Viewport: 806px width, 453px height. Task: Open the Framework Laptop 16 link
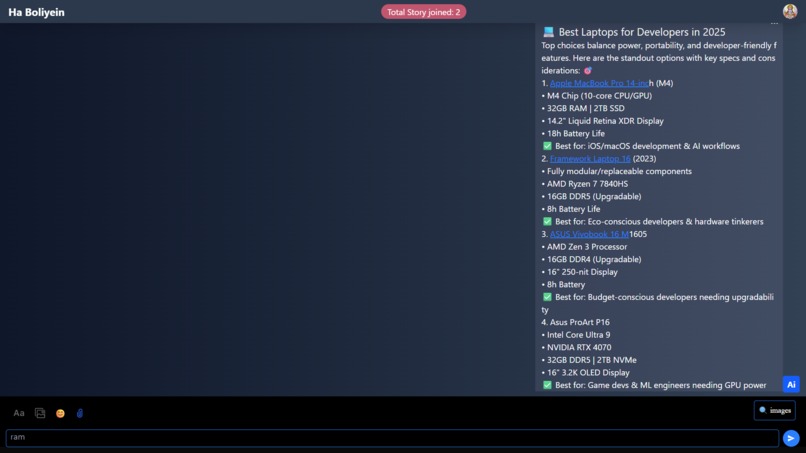click(590, 159)
